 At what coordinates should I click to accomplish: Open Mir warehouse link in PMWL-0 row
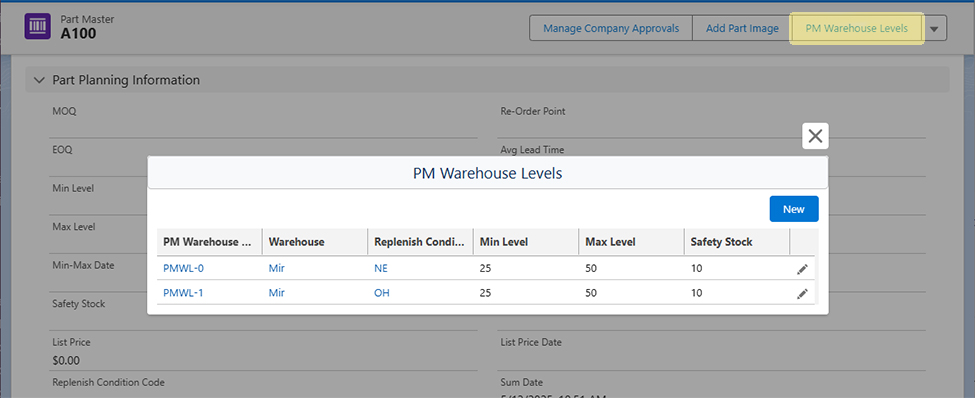[277, 269]
